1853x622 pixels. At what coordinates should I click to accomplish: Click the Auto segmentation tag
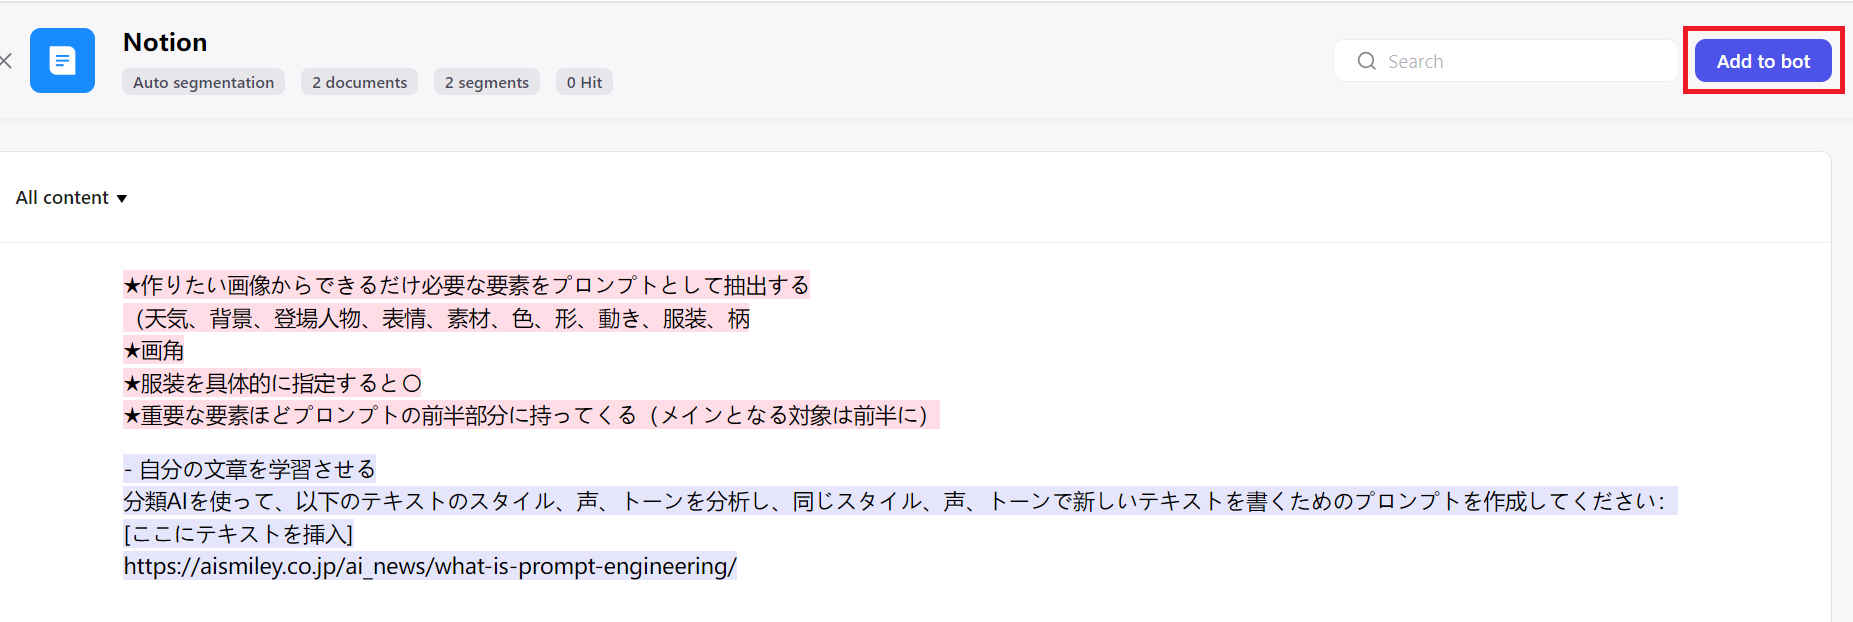(203, 82)
